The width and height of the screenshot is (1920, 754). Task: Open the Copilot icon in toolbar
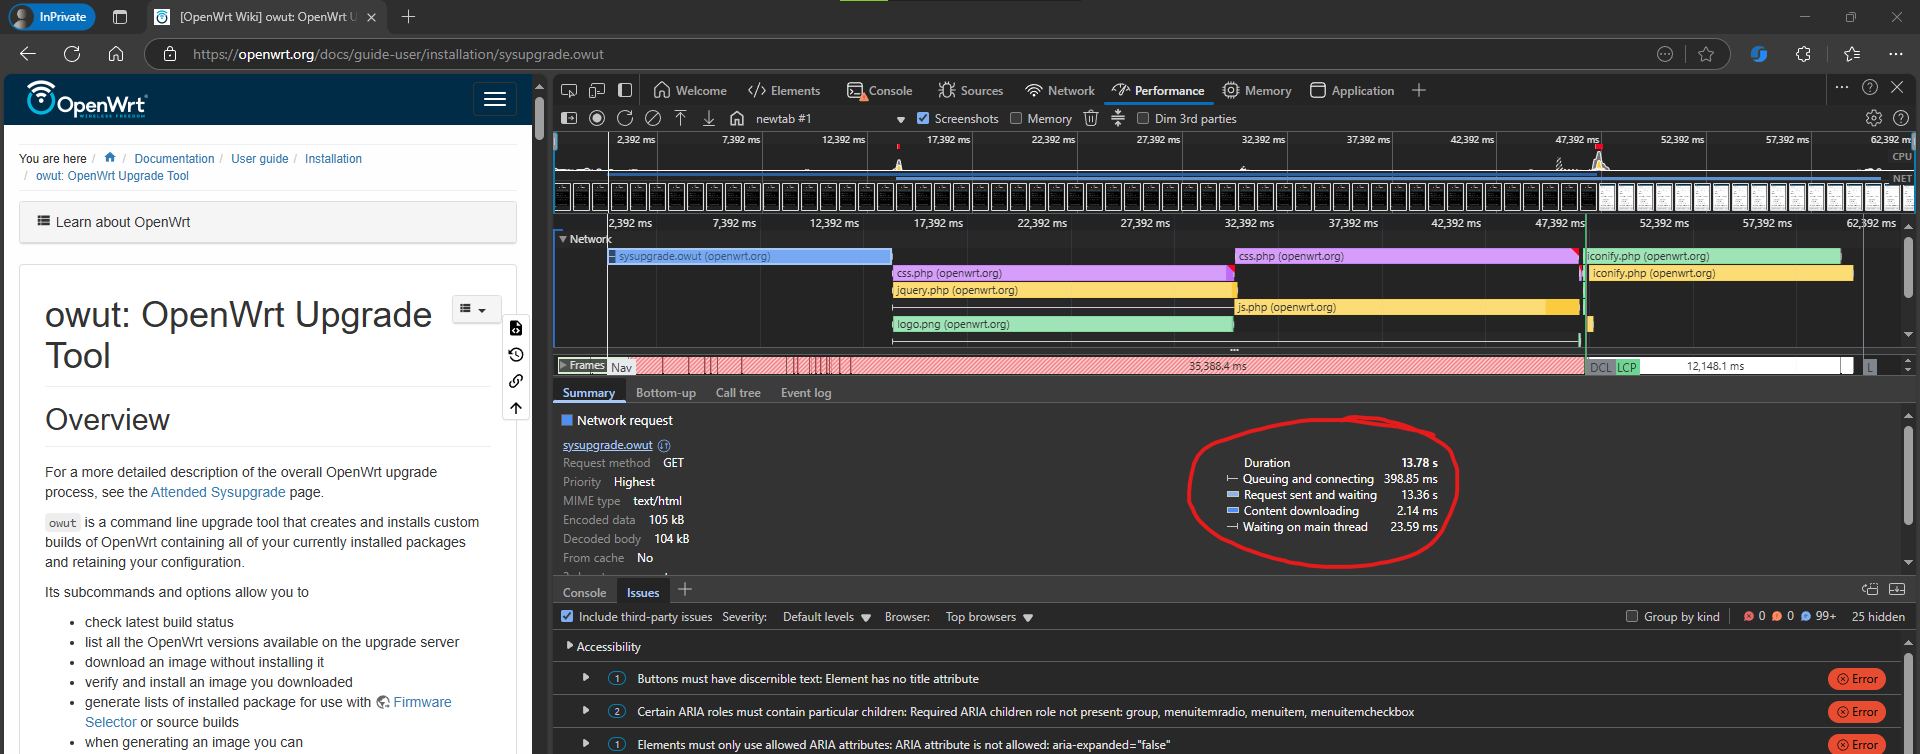point(1759,54)
